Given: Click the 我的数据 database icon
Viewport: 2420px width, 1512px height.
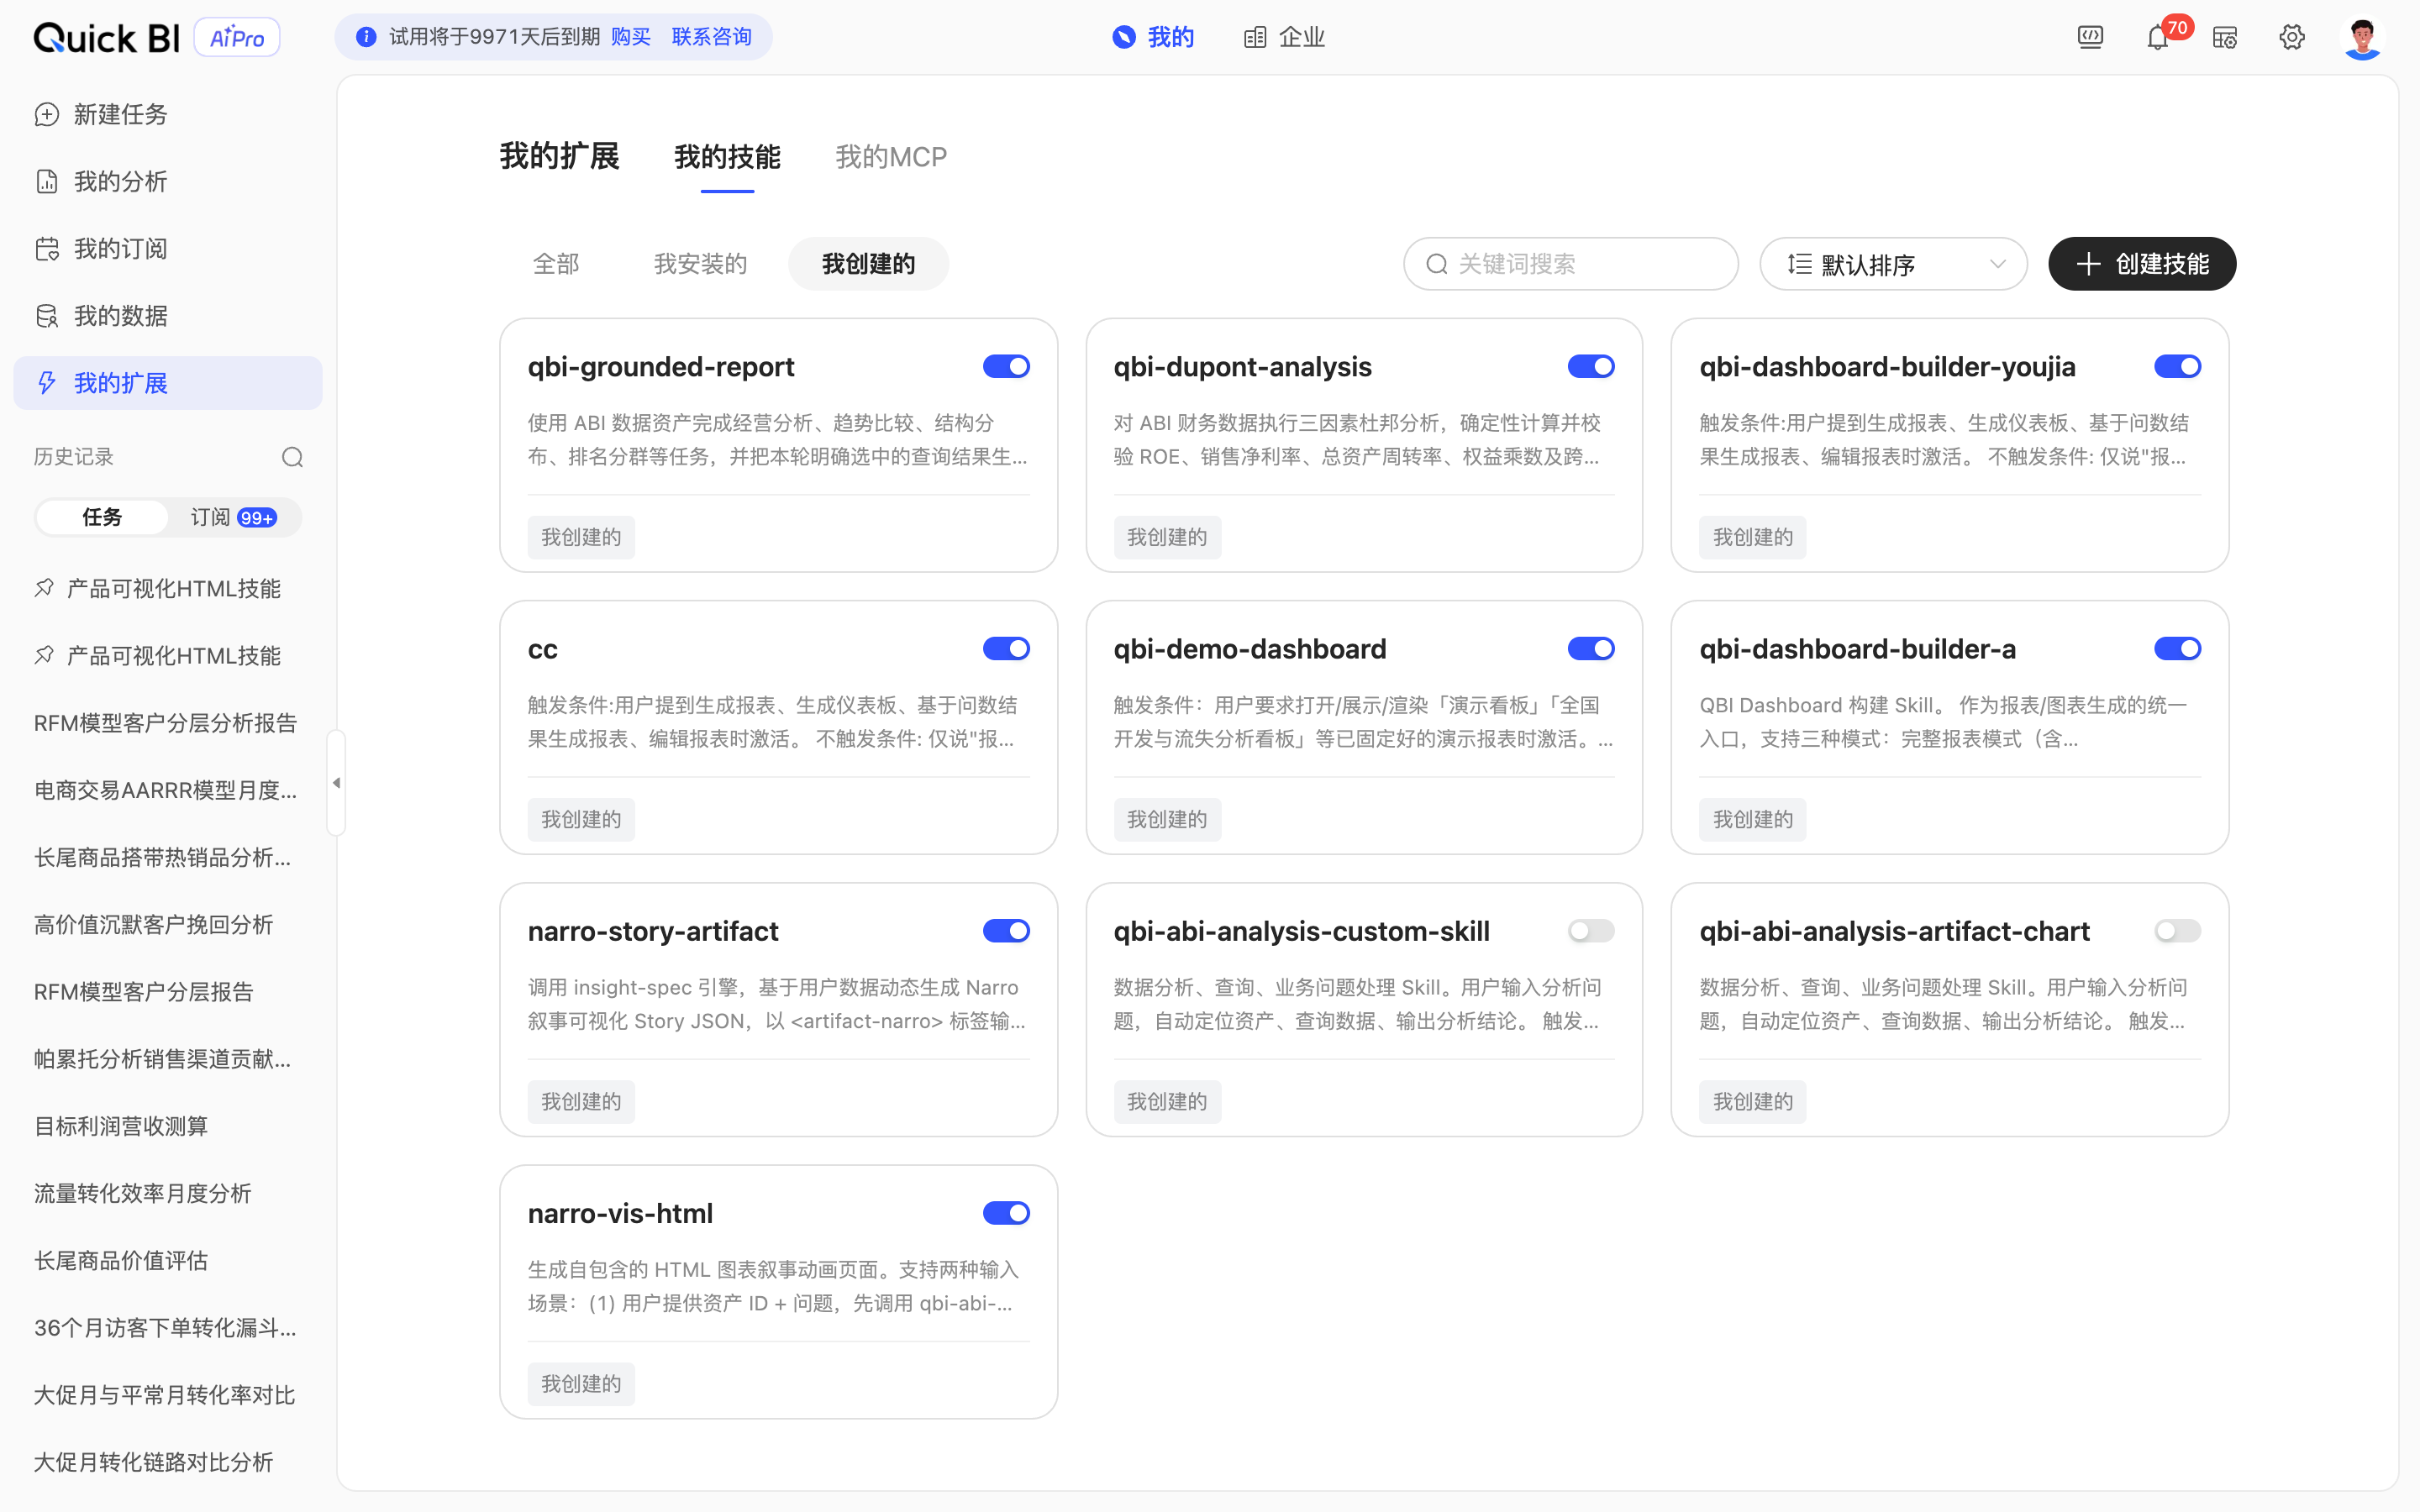Looking at the screenshot, I should [x=46, y=316].
